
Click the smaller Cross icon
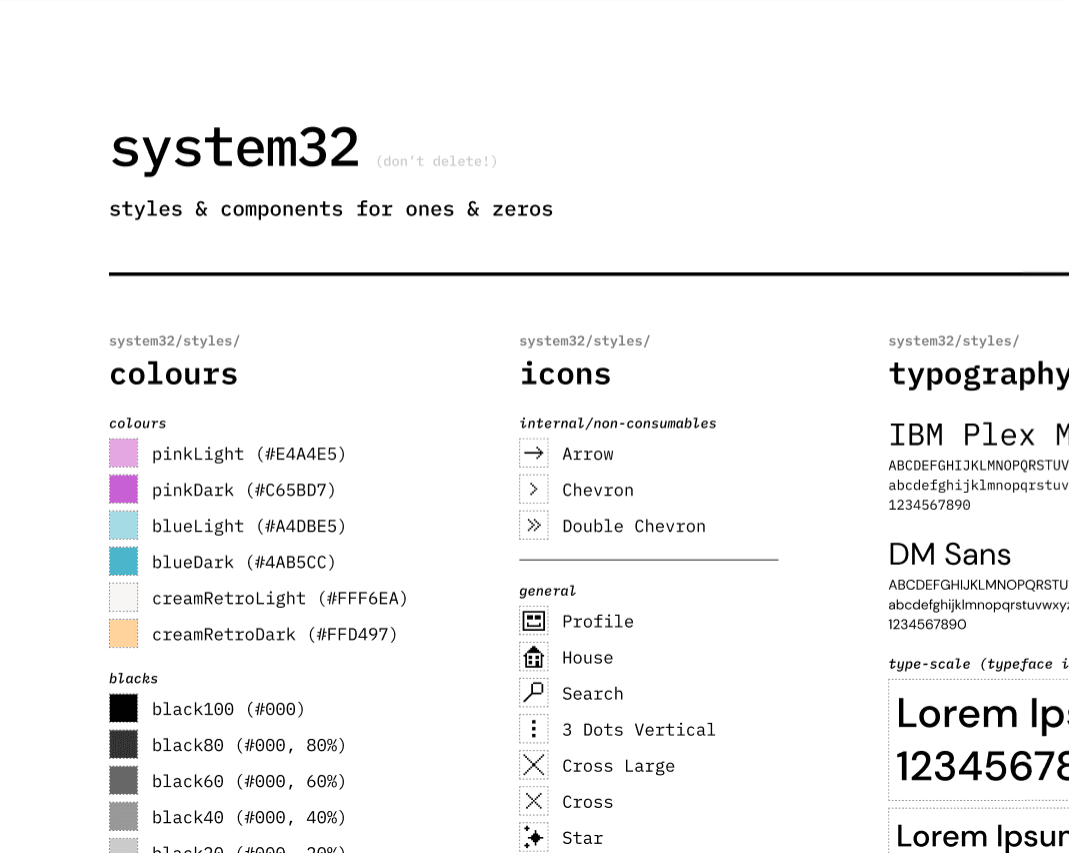coord(534,801)
